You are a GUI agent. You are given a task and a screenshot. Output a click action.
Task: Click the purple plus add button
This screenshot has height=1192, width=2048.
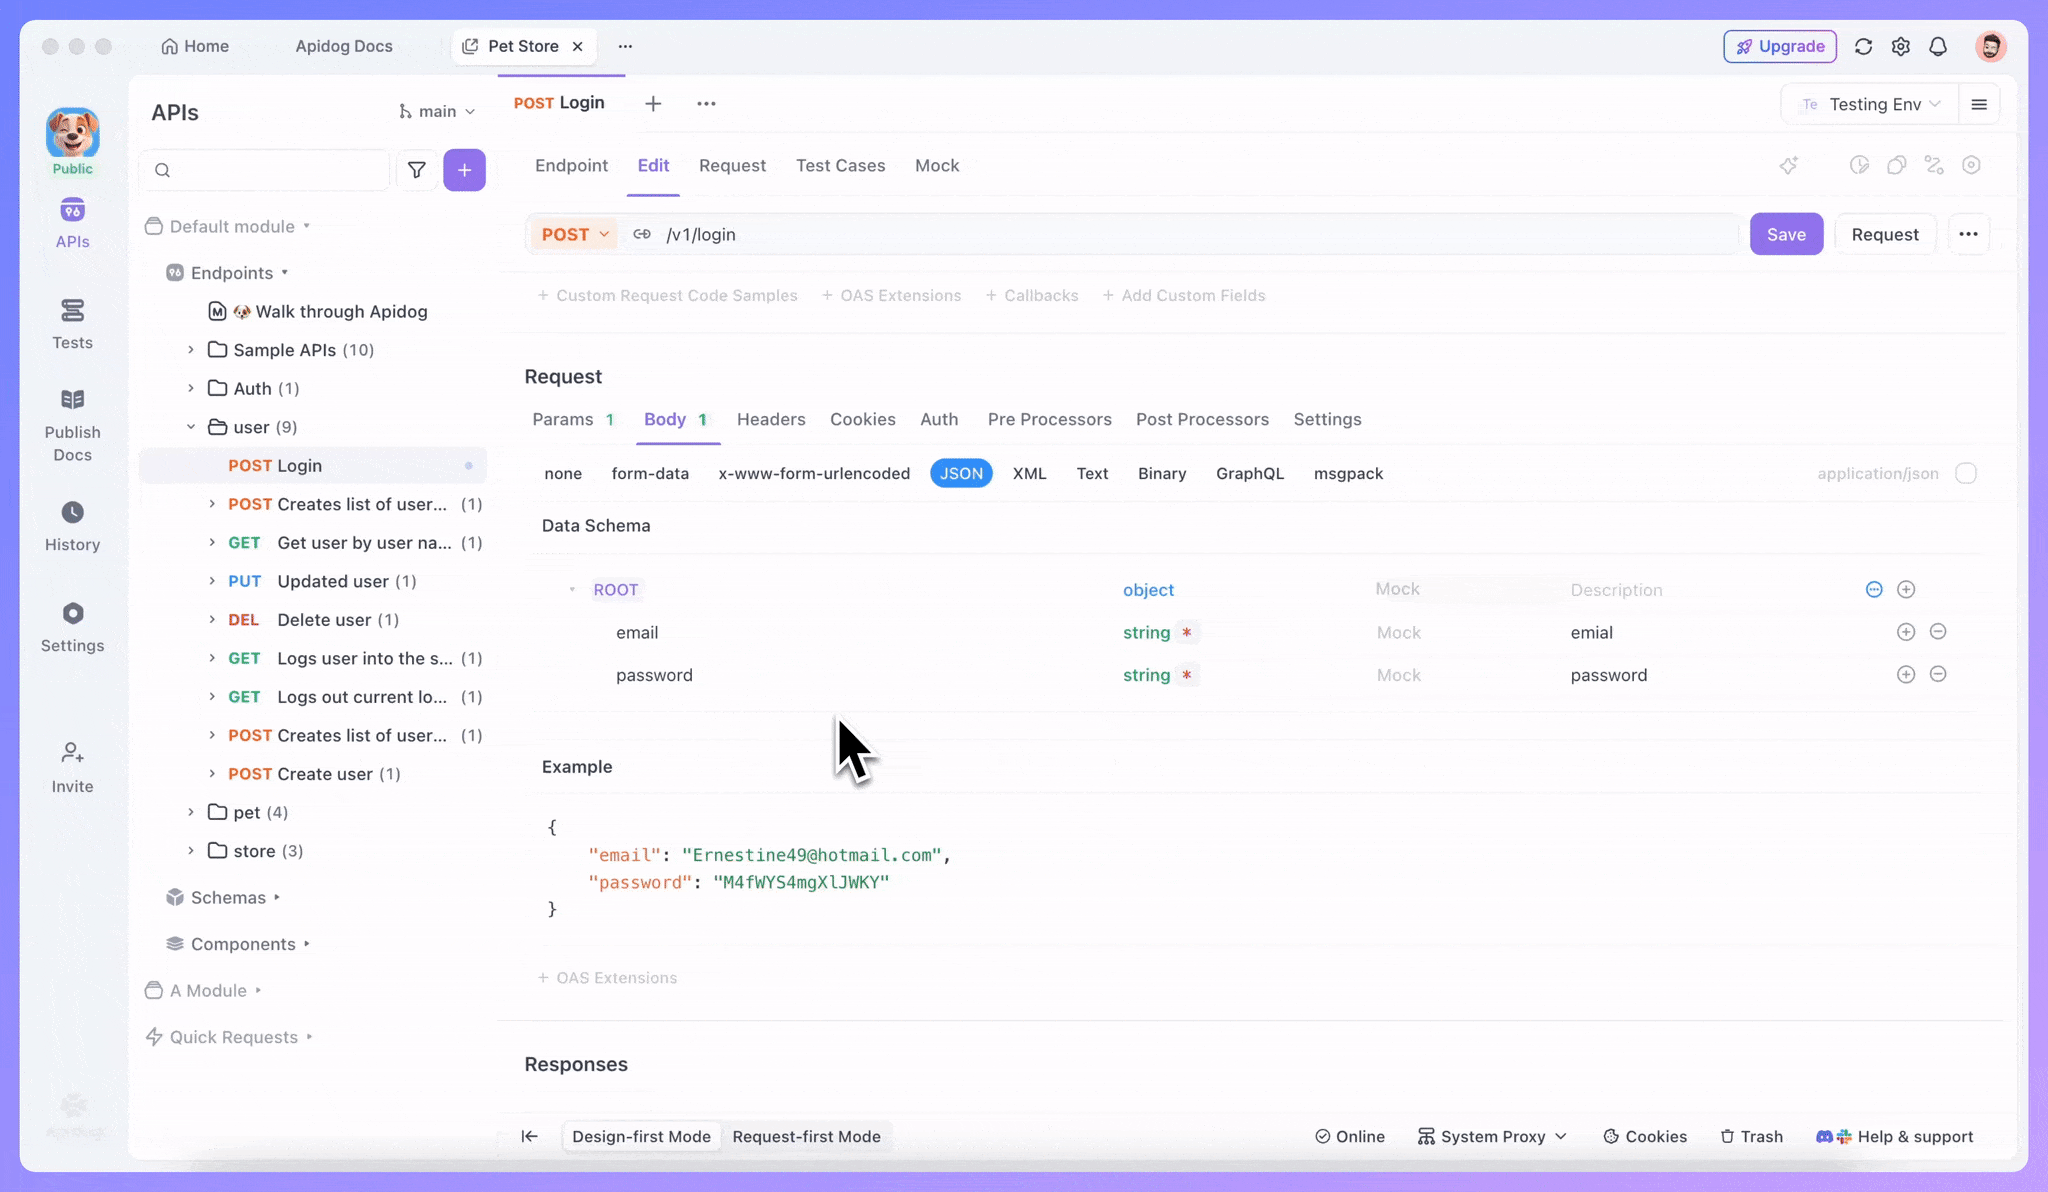point(464,170)
